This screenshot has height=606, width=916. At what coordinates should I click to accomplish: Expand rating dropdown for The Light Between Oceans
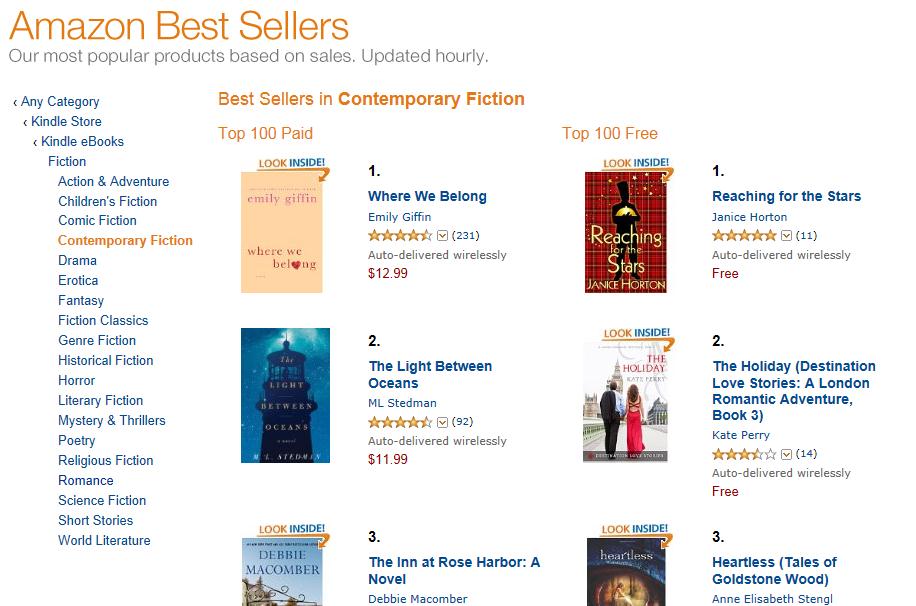(443, 422)
